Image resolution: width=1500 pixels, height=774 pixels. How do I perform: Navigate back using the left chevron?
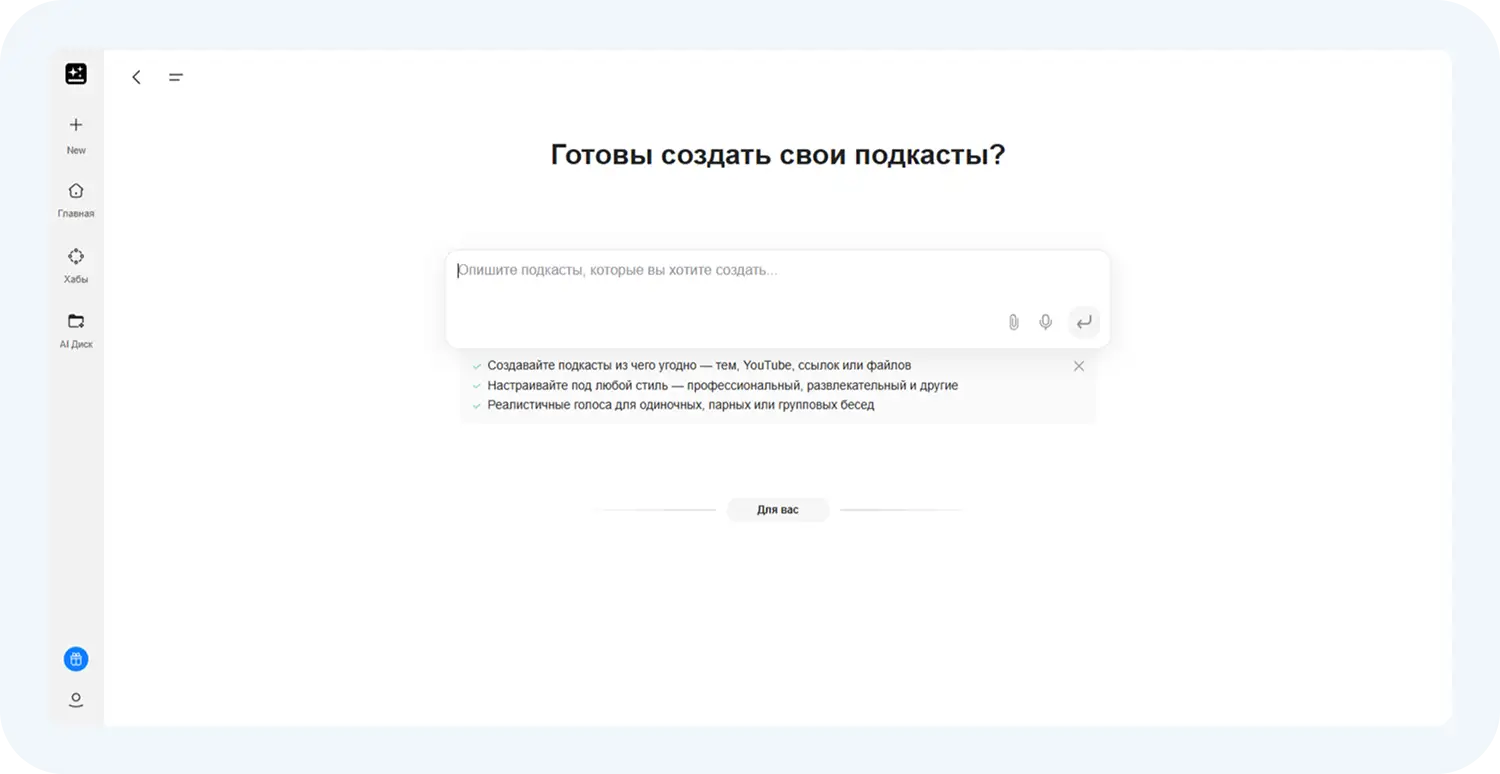136,77
